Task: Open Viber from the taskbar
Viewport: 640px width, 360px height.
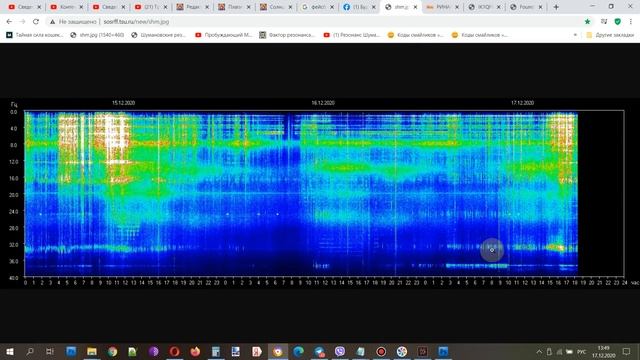Action: pos(340,351)
